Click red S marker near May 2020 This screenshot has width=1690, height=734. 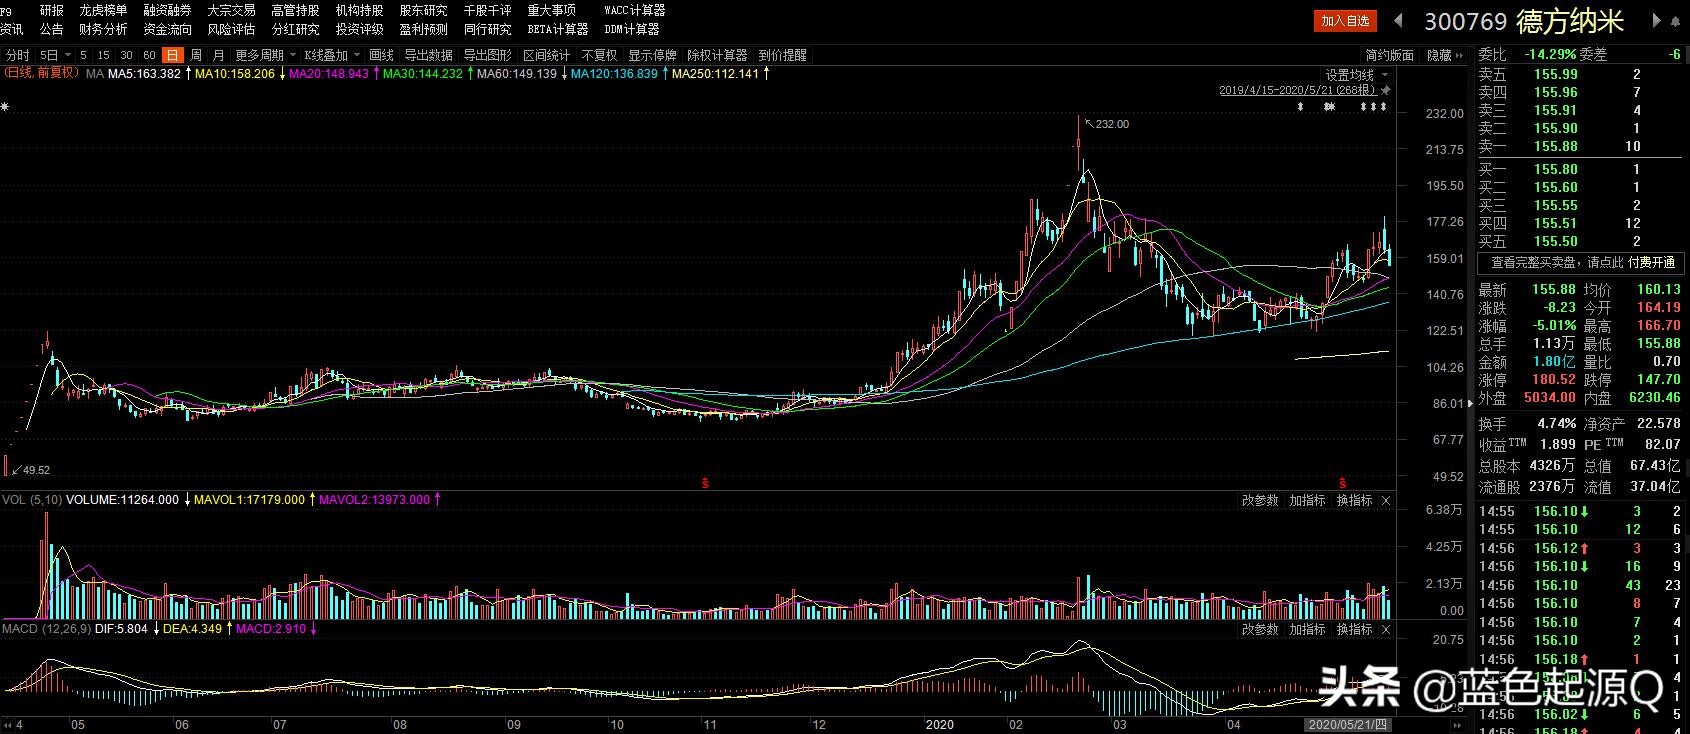click(1343, 483)
